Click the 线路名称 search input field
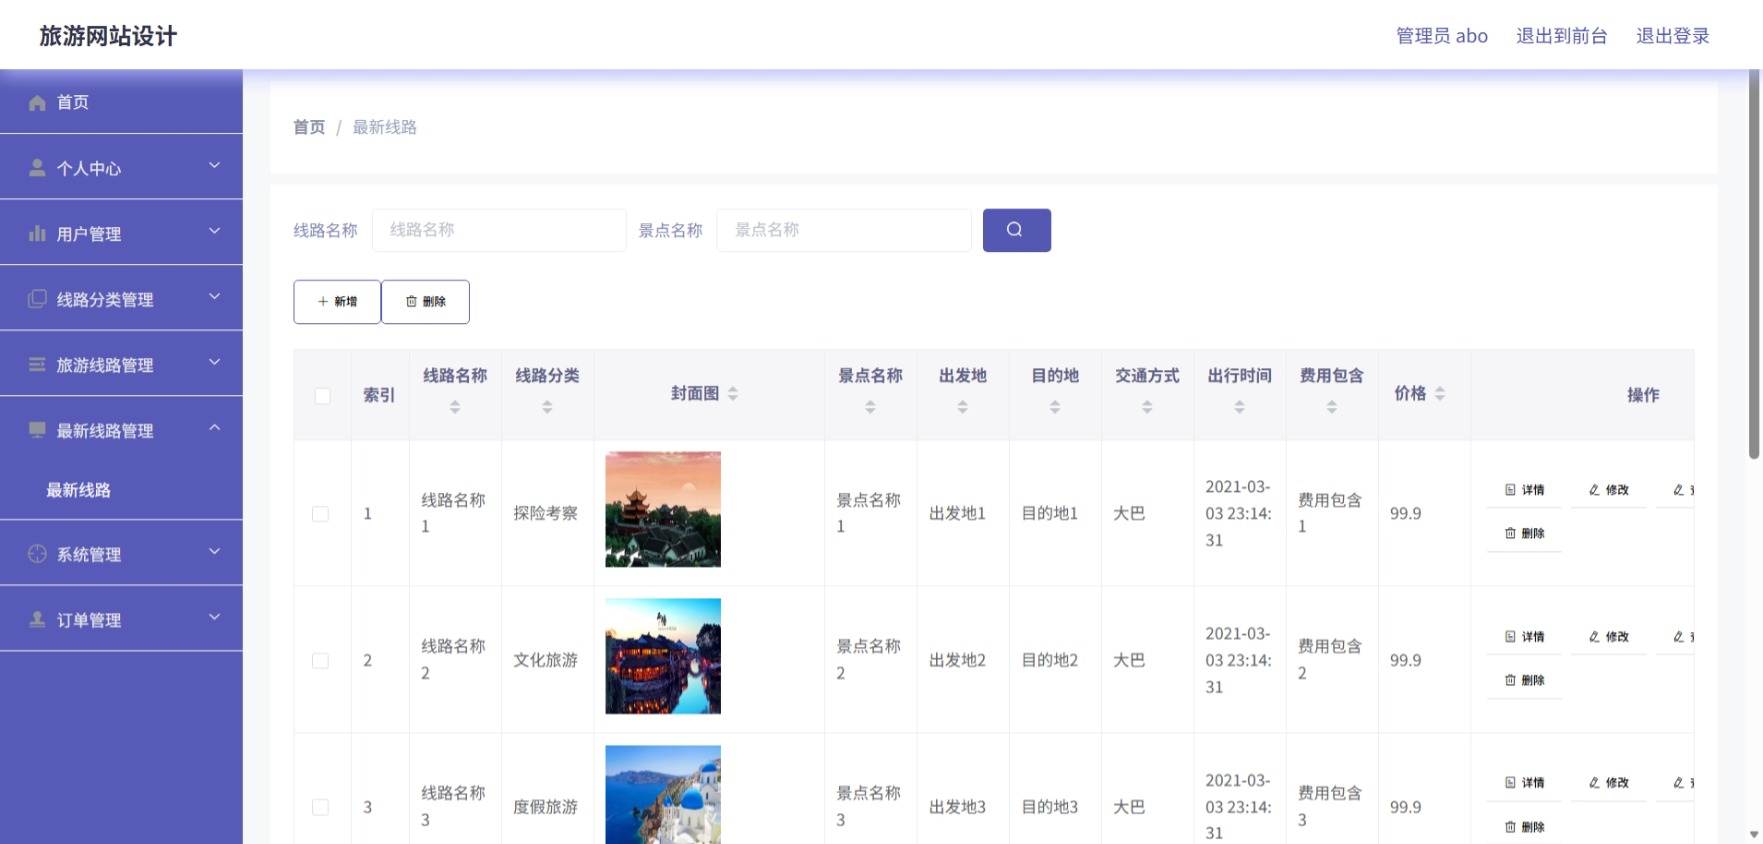Viewport: 1763px width, 844px height. [499, 230]
